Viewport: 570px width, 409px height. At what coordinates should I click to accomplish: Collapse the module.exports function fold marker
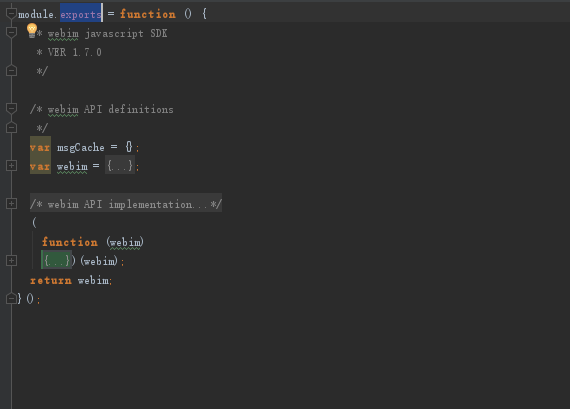11,14
